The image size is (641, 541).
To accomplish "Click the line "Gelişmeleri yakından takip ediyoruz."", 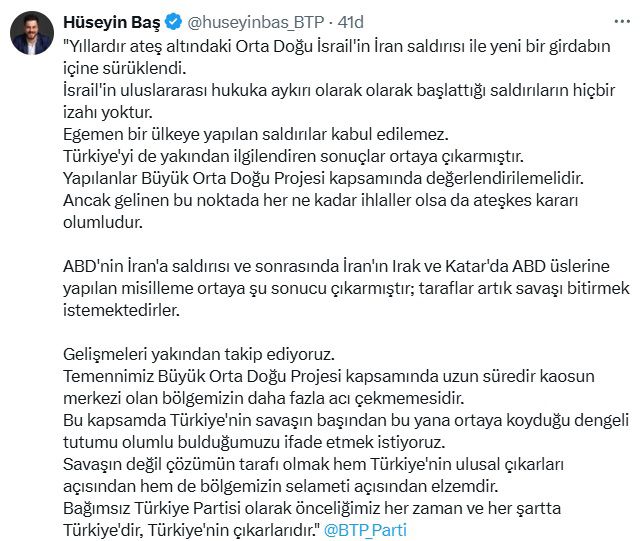I will pos(199,355).
